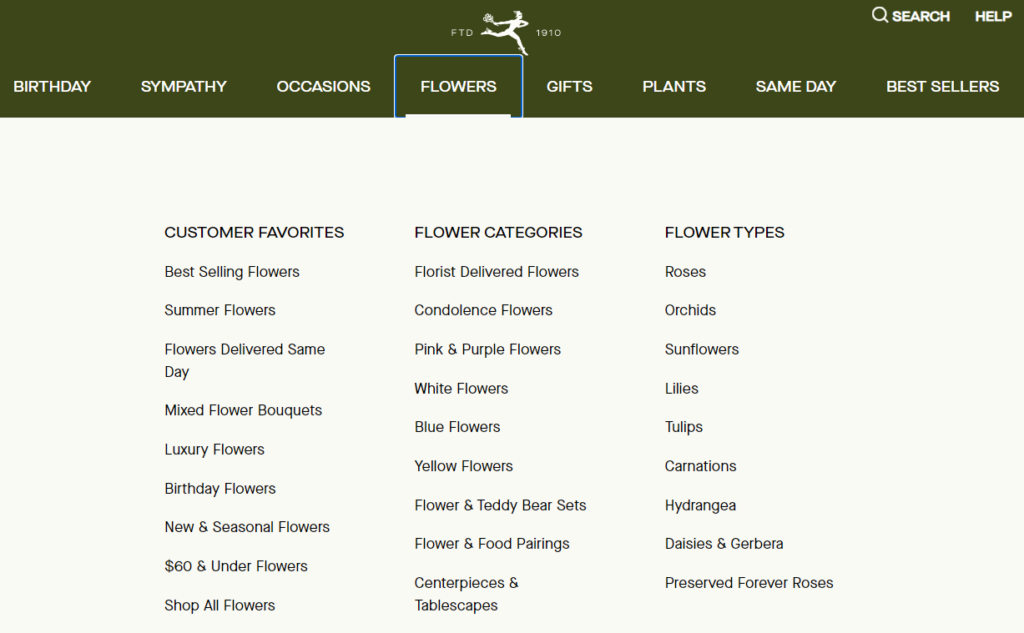Click the FTD Mercury logo
Viewport: 1024px width, 633px height.
click(x=506, y=32)
